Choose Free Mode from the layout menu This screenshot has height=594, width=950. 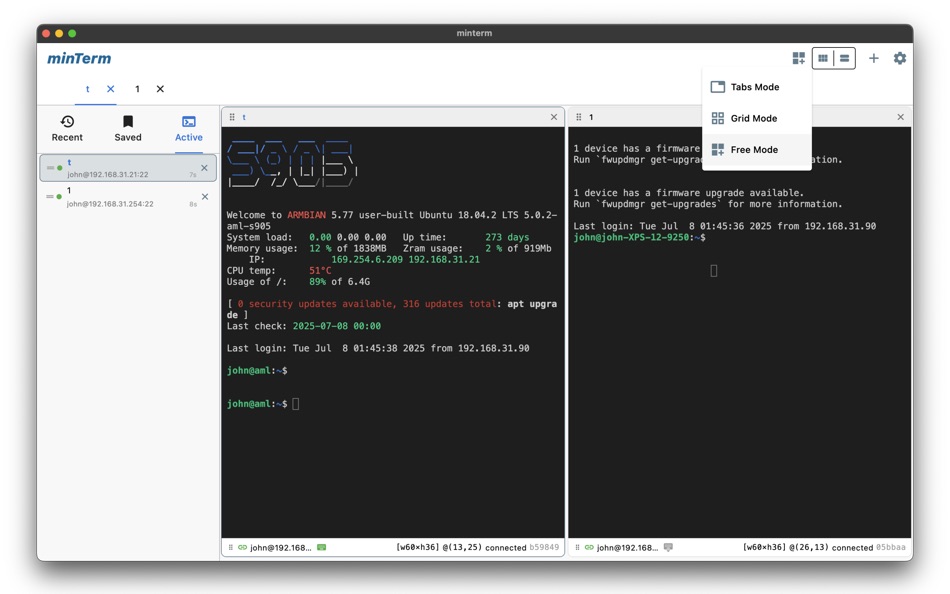coord(757,150)
